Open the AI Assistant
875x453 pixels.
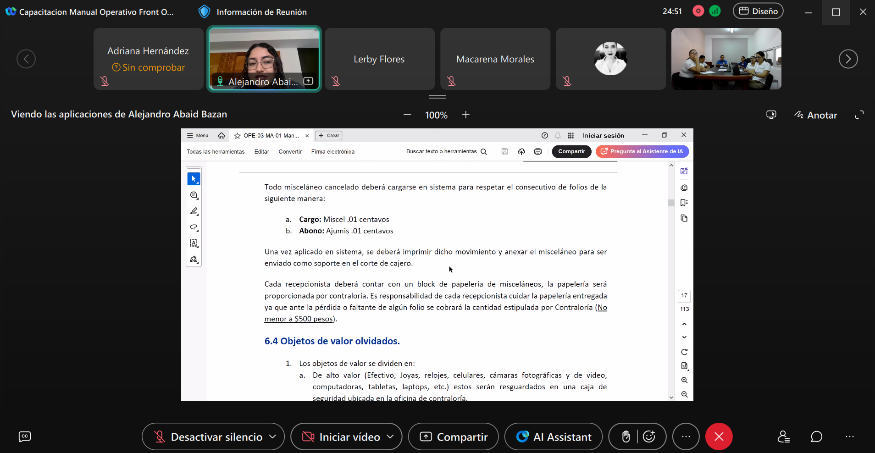553,437
